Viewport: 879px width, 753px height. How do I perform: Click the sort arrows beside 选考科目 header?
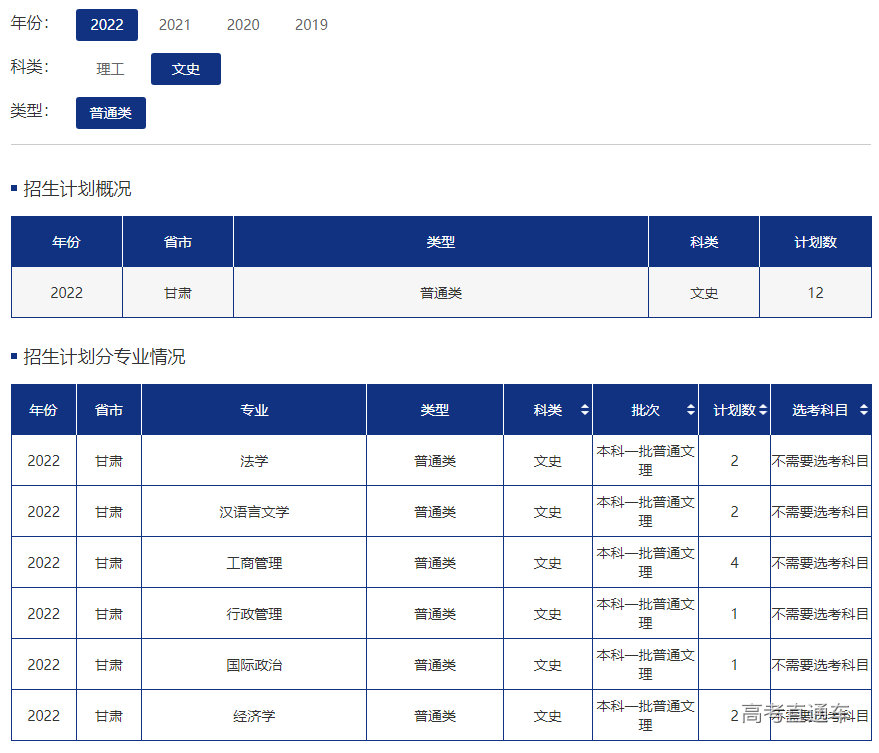[x=863, y=410]
